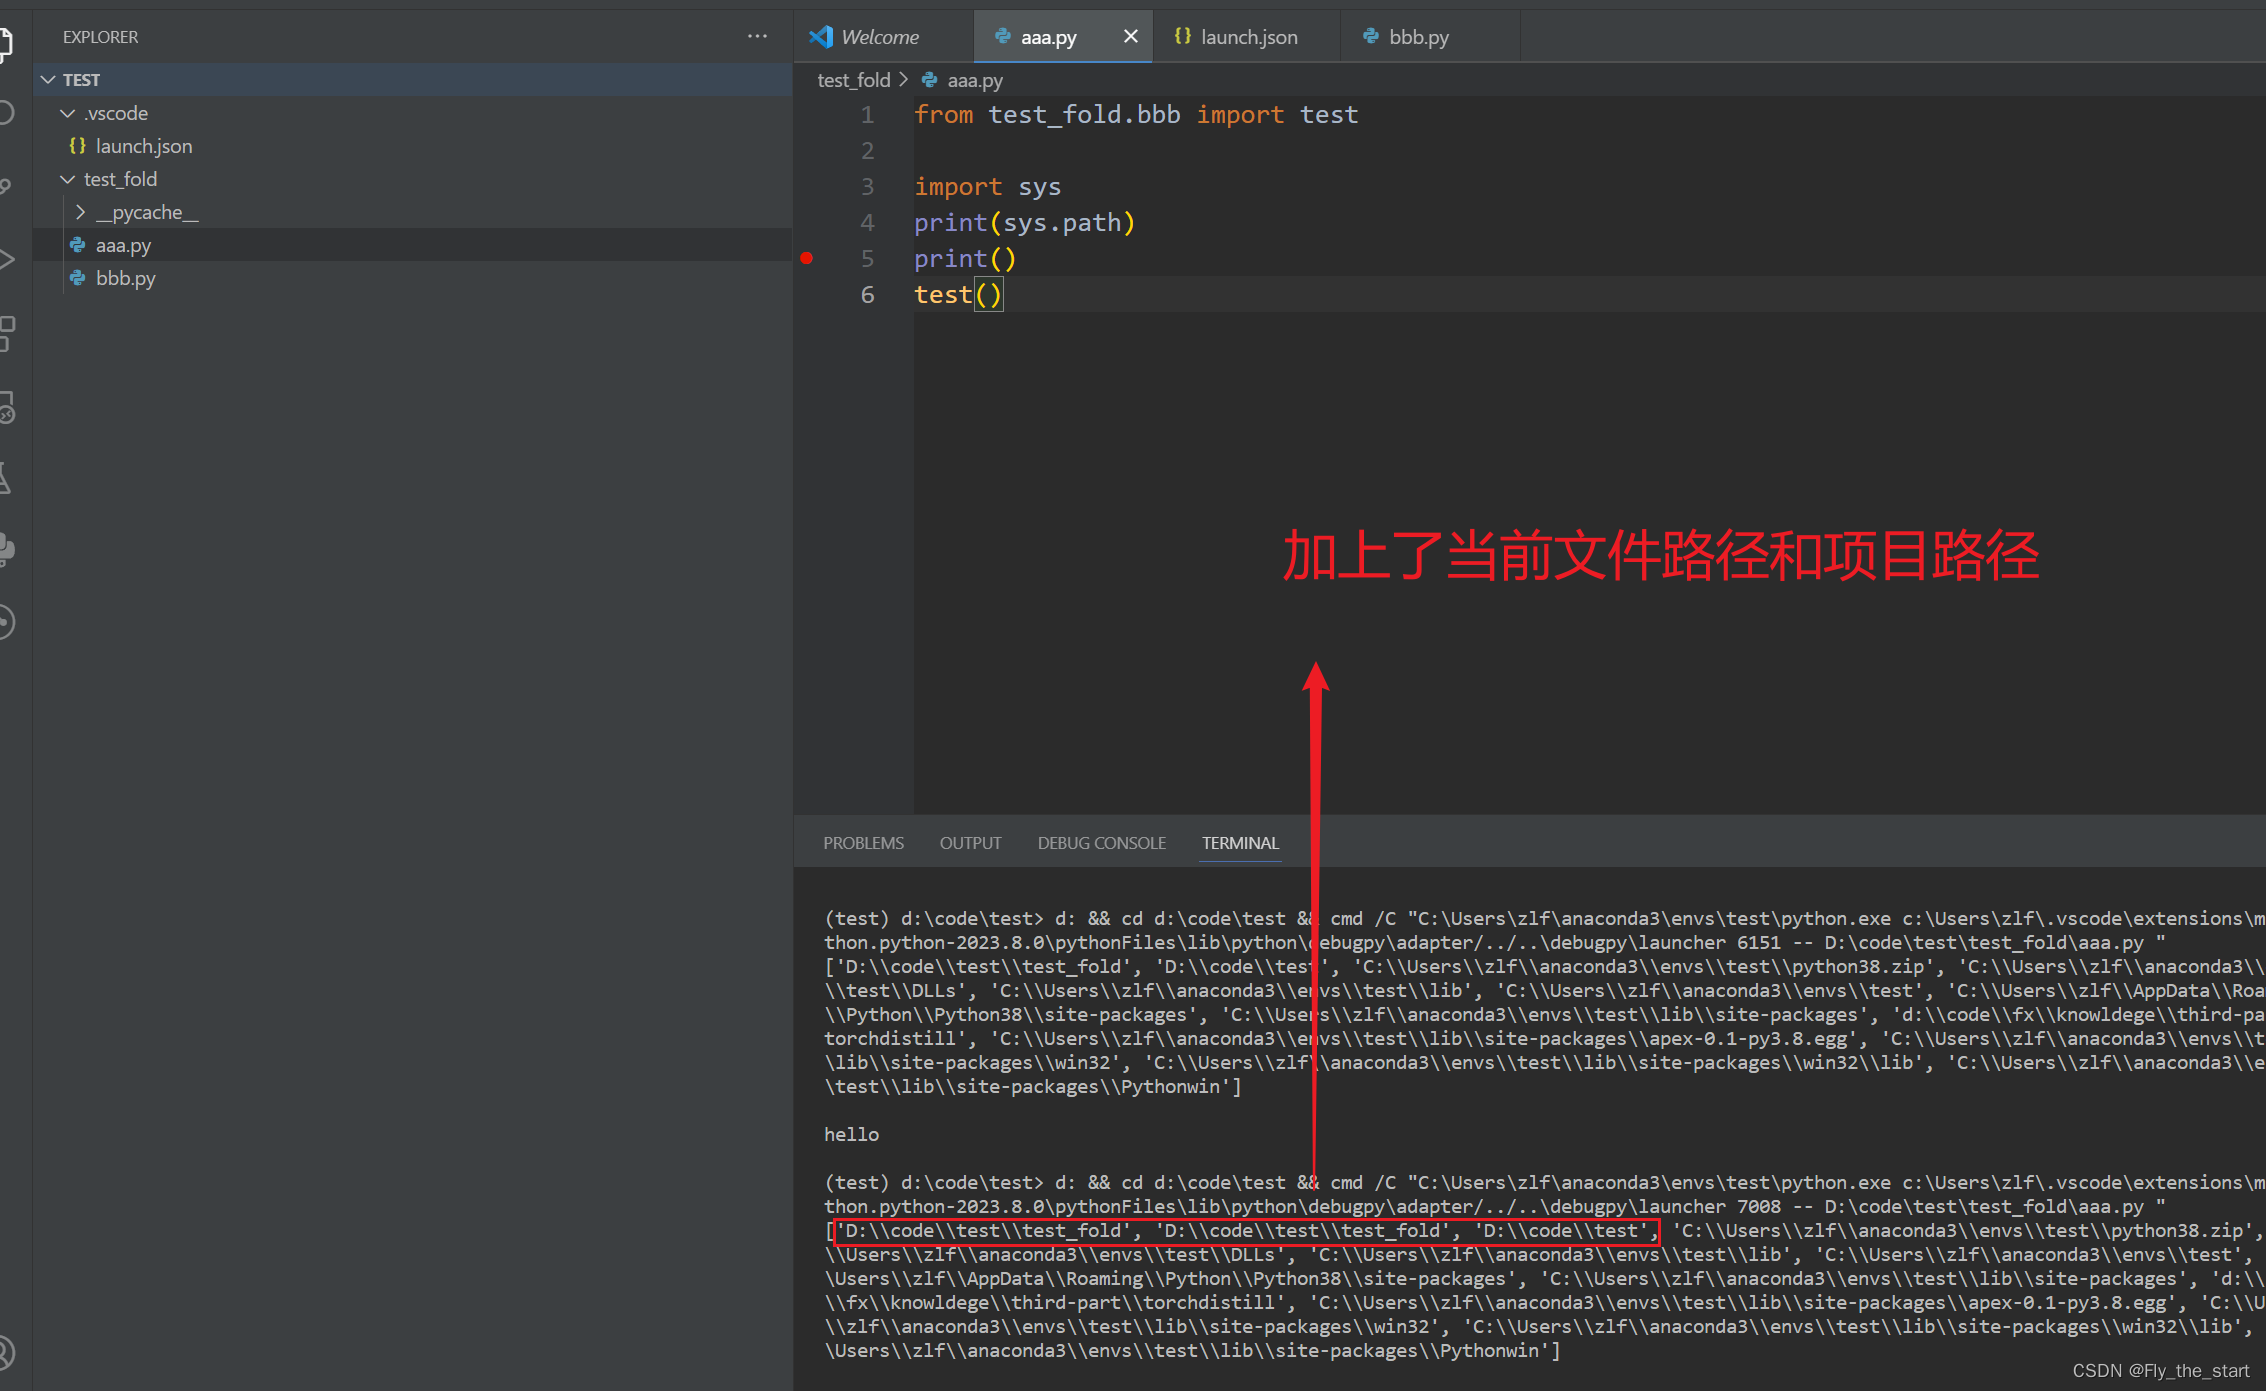Image resolution: width=2266 pixels, height=1391 pixels.
Task: Open the Accounts menu icon
Action: click(x=6, y=1352)
